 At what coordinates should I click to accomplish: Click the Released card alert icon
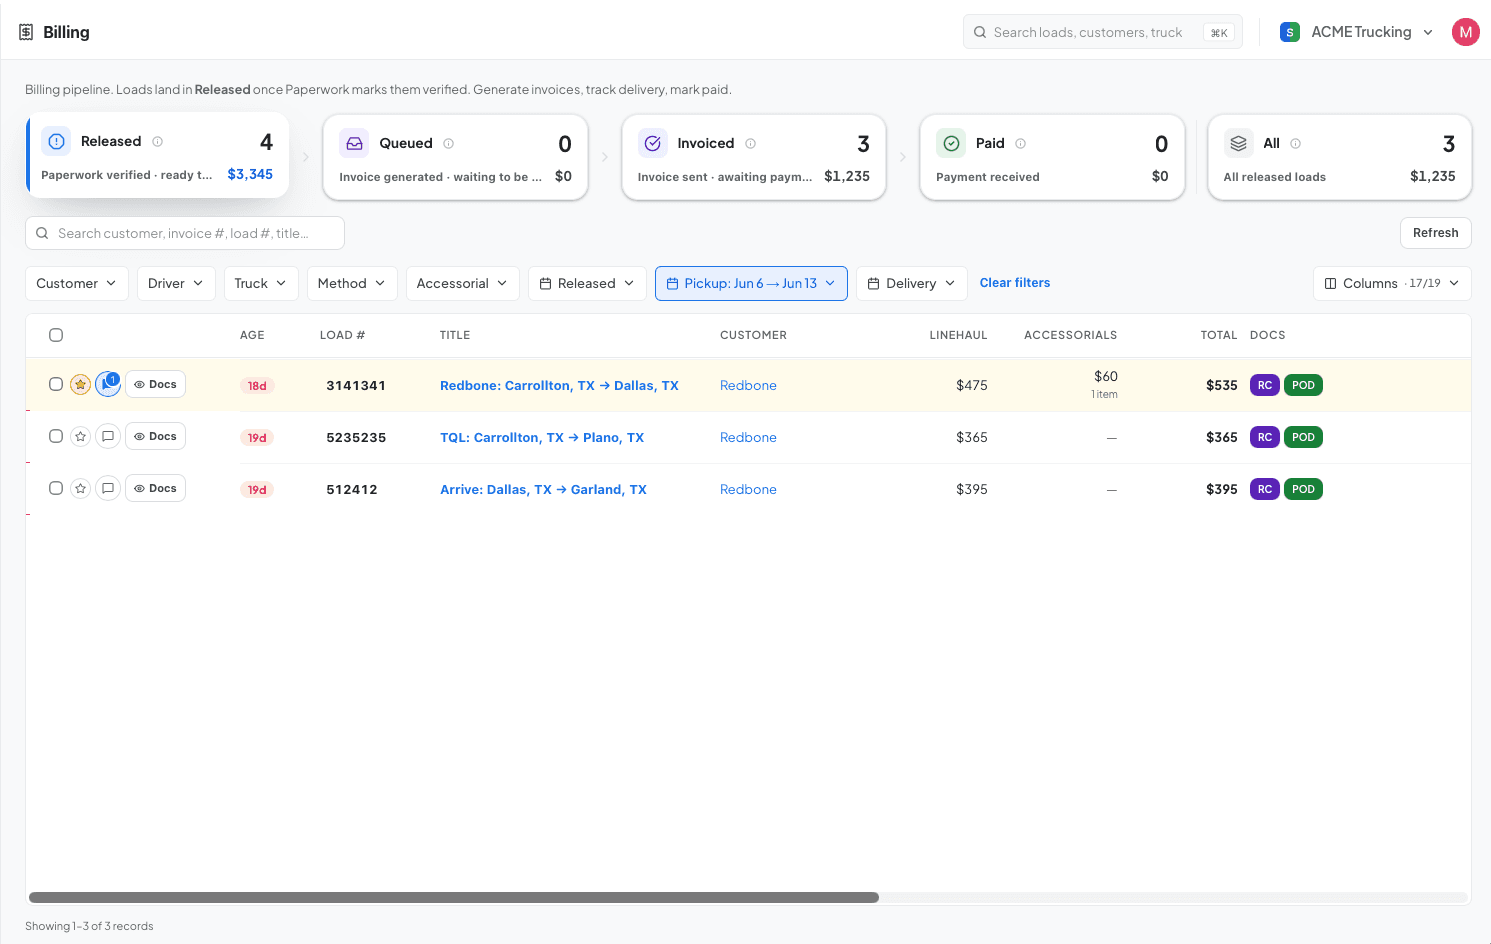(x=57, y=141)
